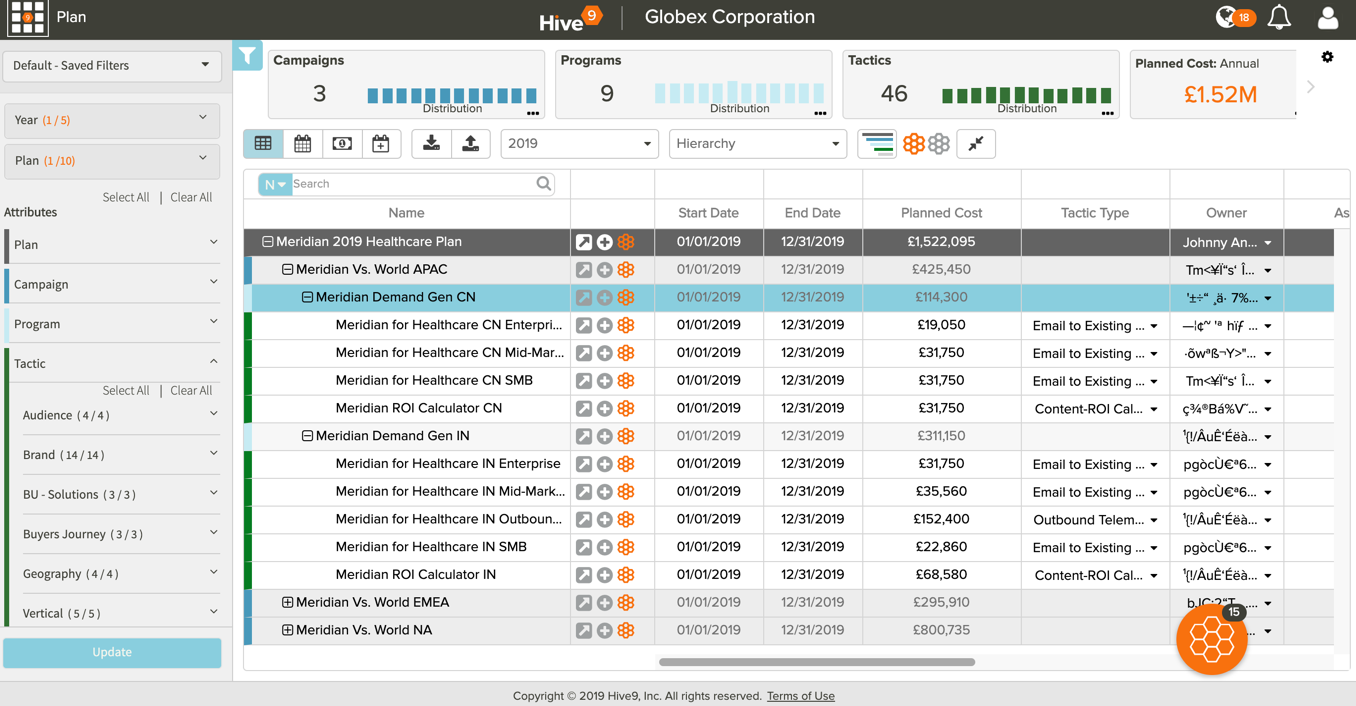Image resolution: width=1356 pixels, height=706 pixels.
Task: Click the horizontal scrollbar under the grid
Action: [x=816, y=662]
